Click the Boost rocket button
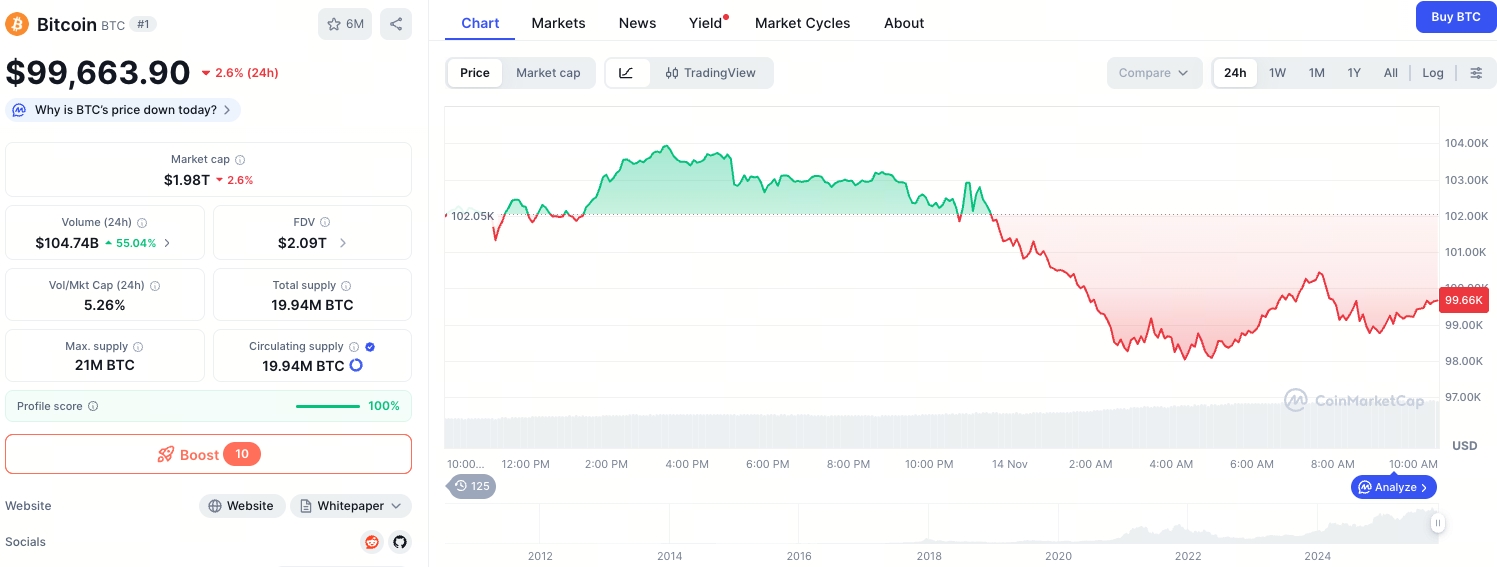 (x=208, y=454)
